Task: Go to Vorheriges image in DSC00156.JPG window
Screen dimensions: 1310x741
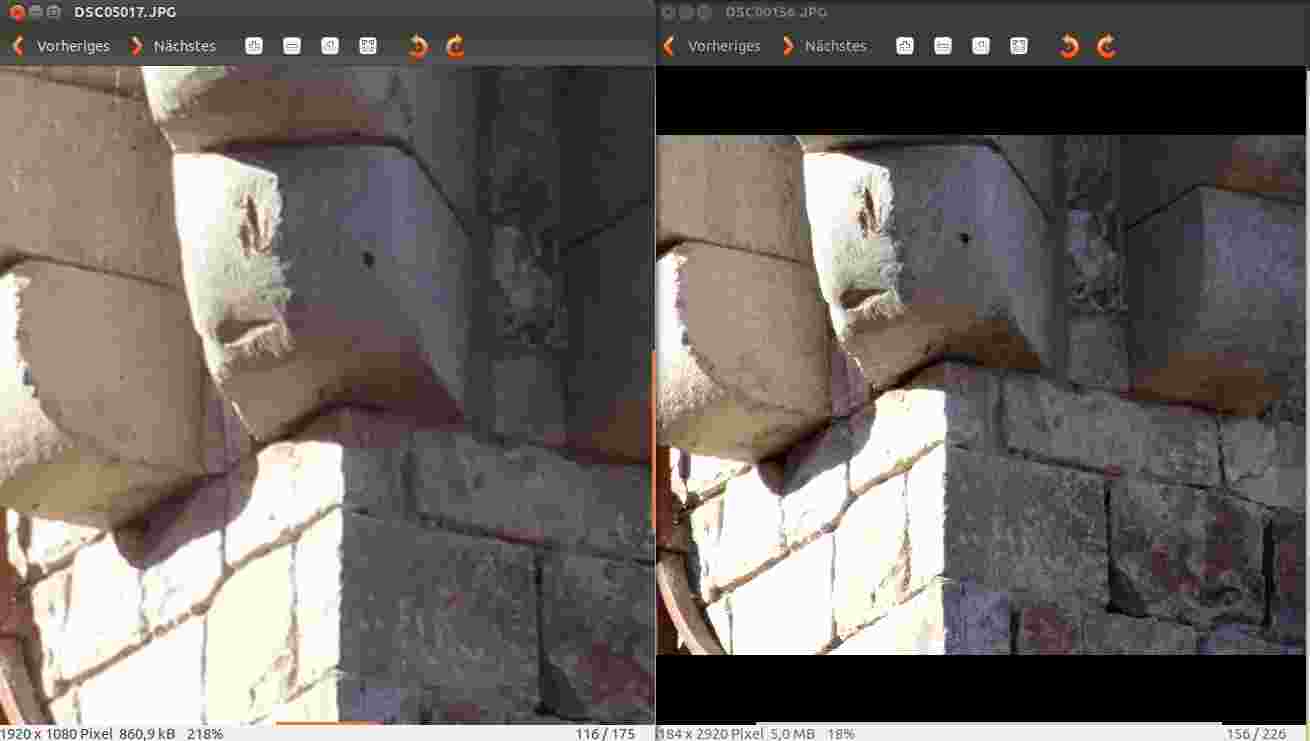Action: pyautogui.click(x=713, y=46)
